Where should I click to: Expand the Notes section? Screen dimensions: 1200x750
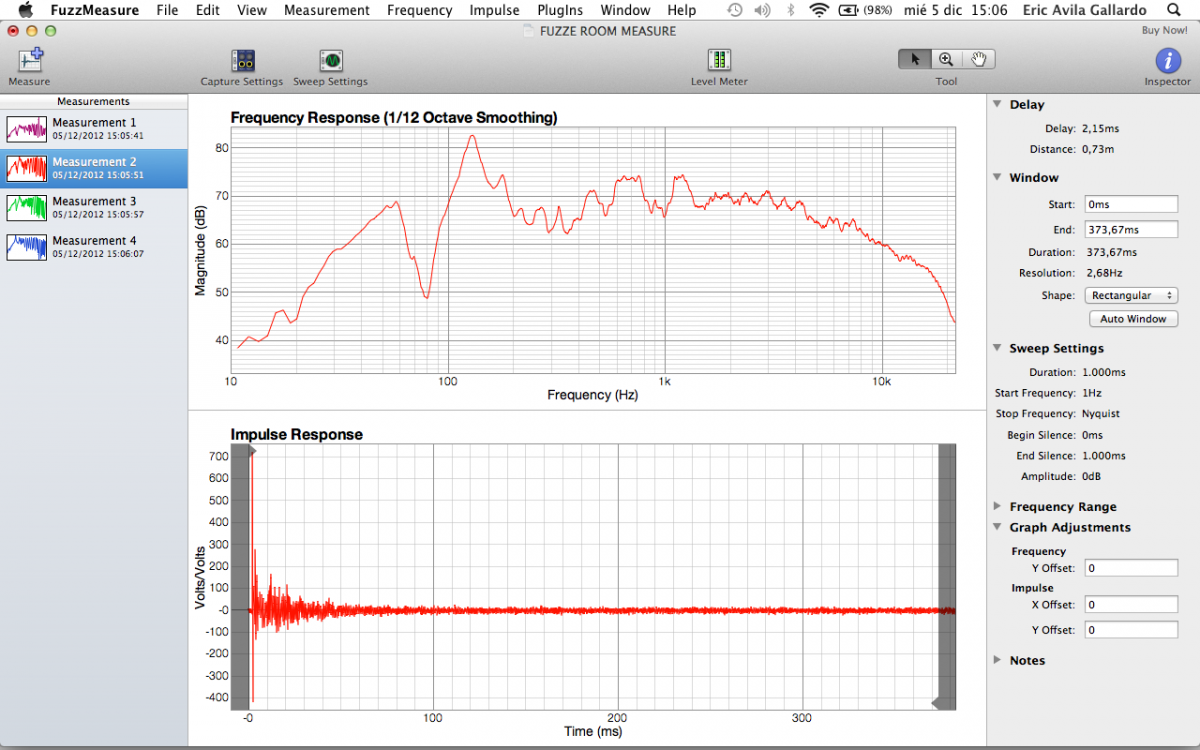(997, 660)
